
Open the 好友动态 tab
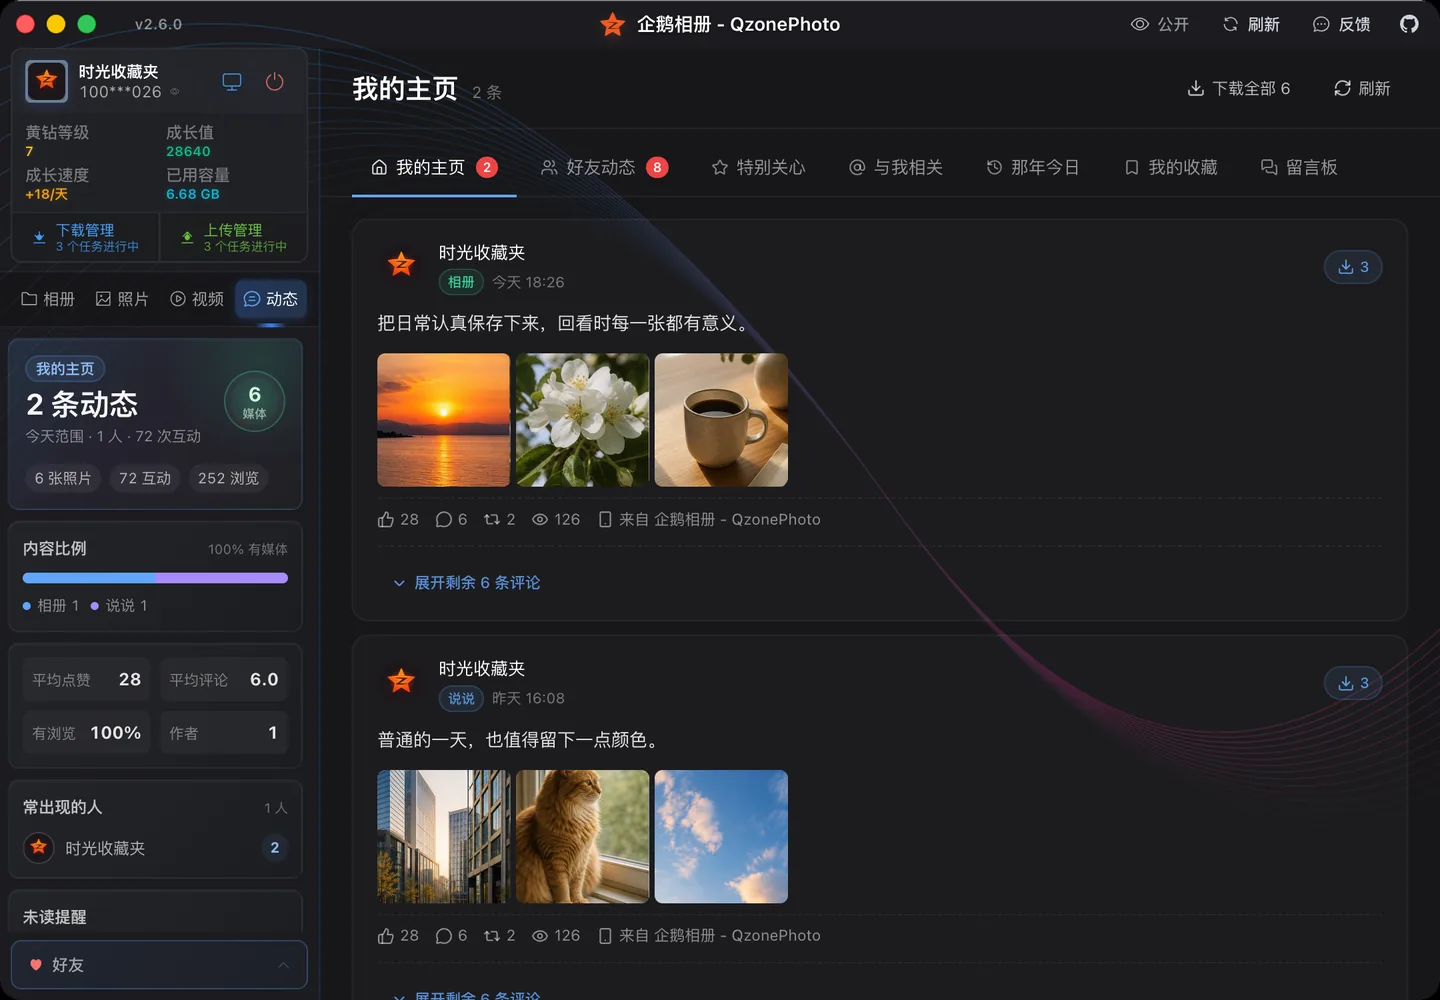[x=604, y=167]
